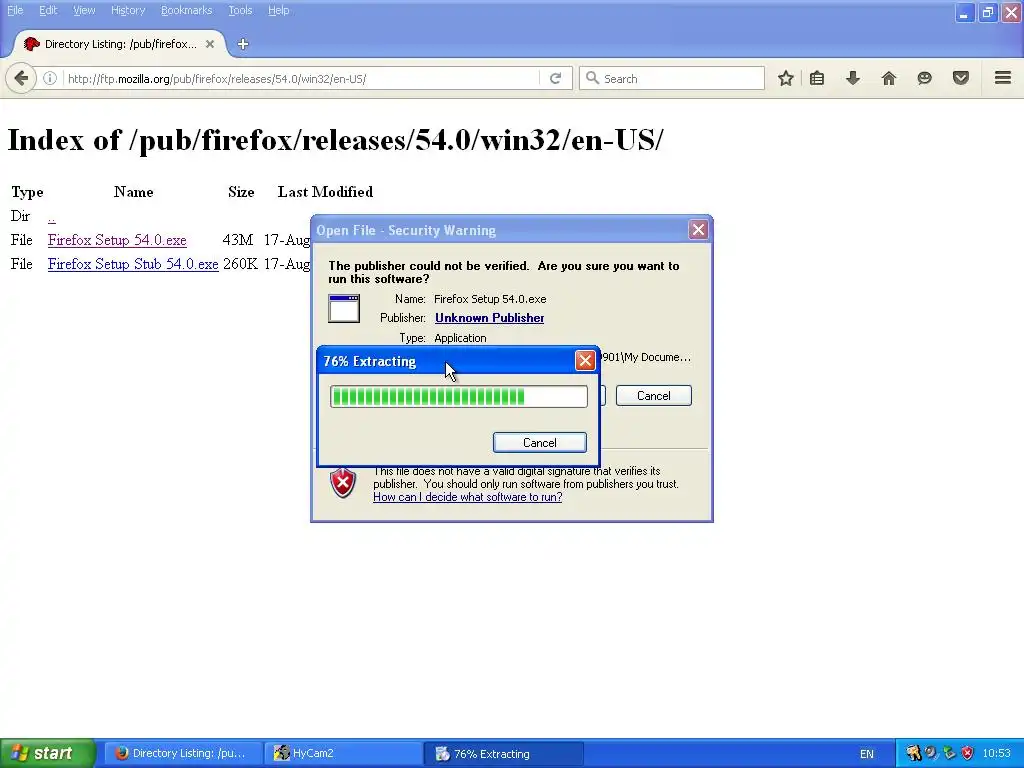
Task: Open the smiley chat toolbar icon
Action: click(924, 78)
